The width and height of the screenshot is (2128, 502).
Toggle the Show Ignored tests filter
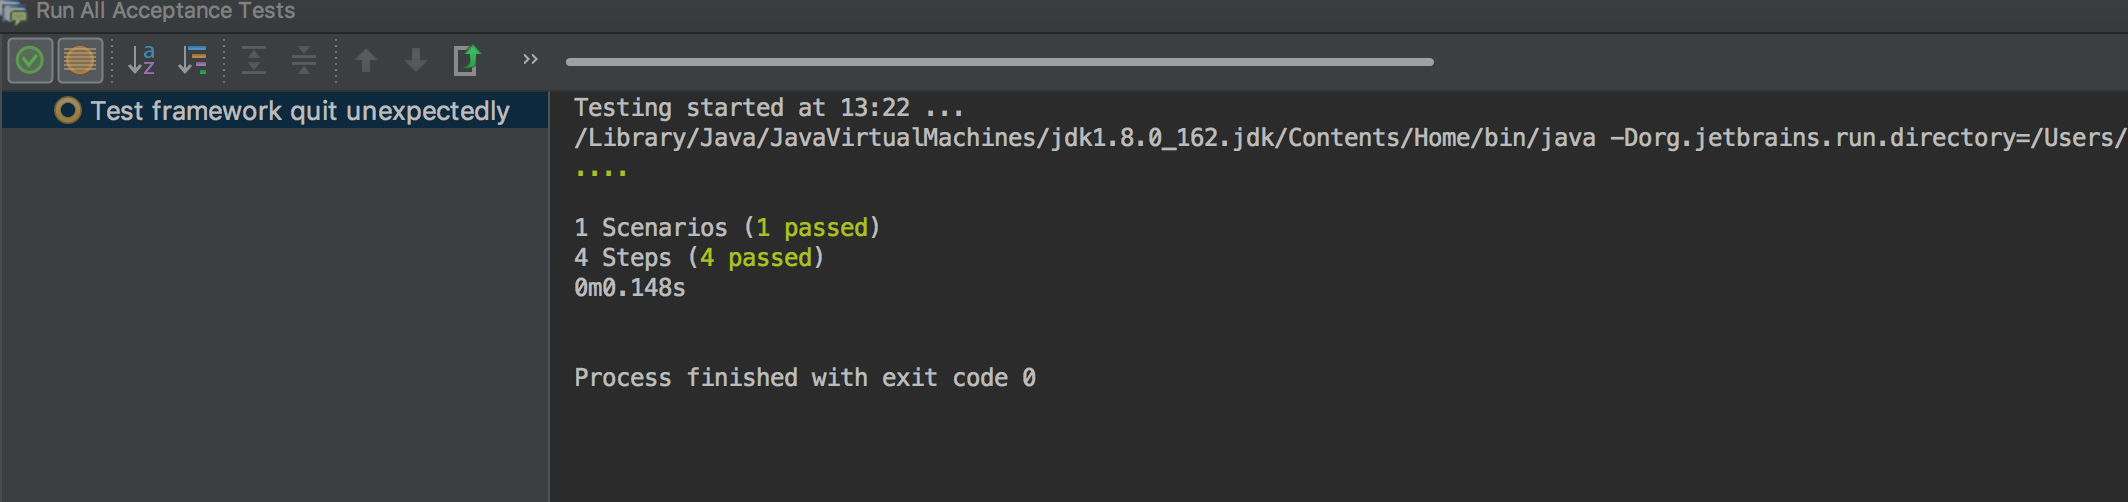click(x=80, y=61)
